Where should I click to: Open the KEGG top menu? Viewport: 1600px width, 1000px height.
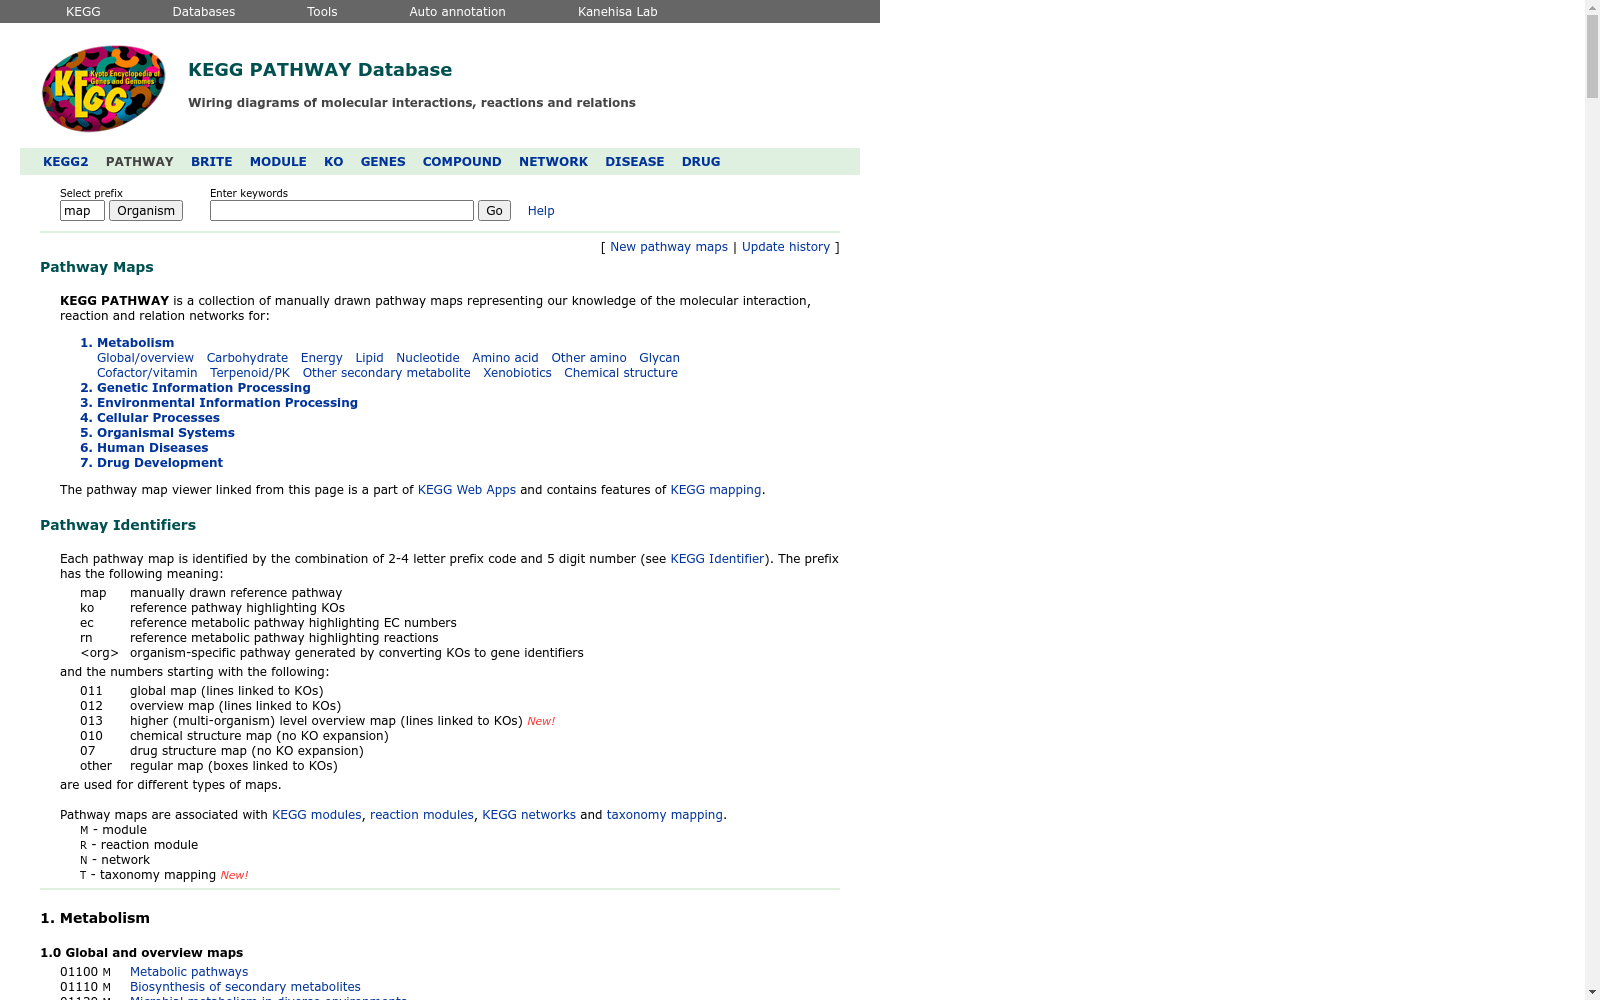point(83,12)
